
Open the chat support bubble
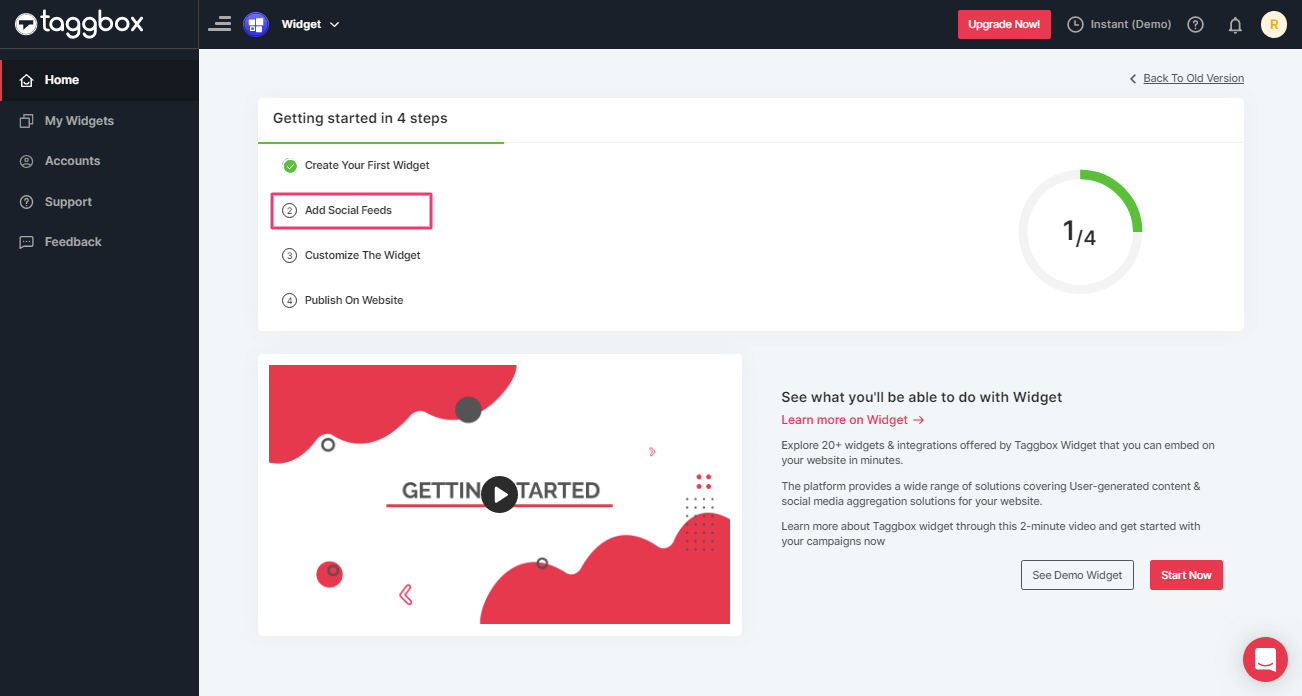tap(1265, 659)
